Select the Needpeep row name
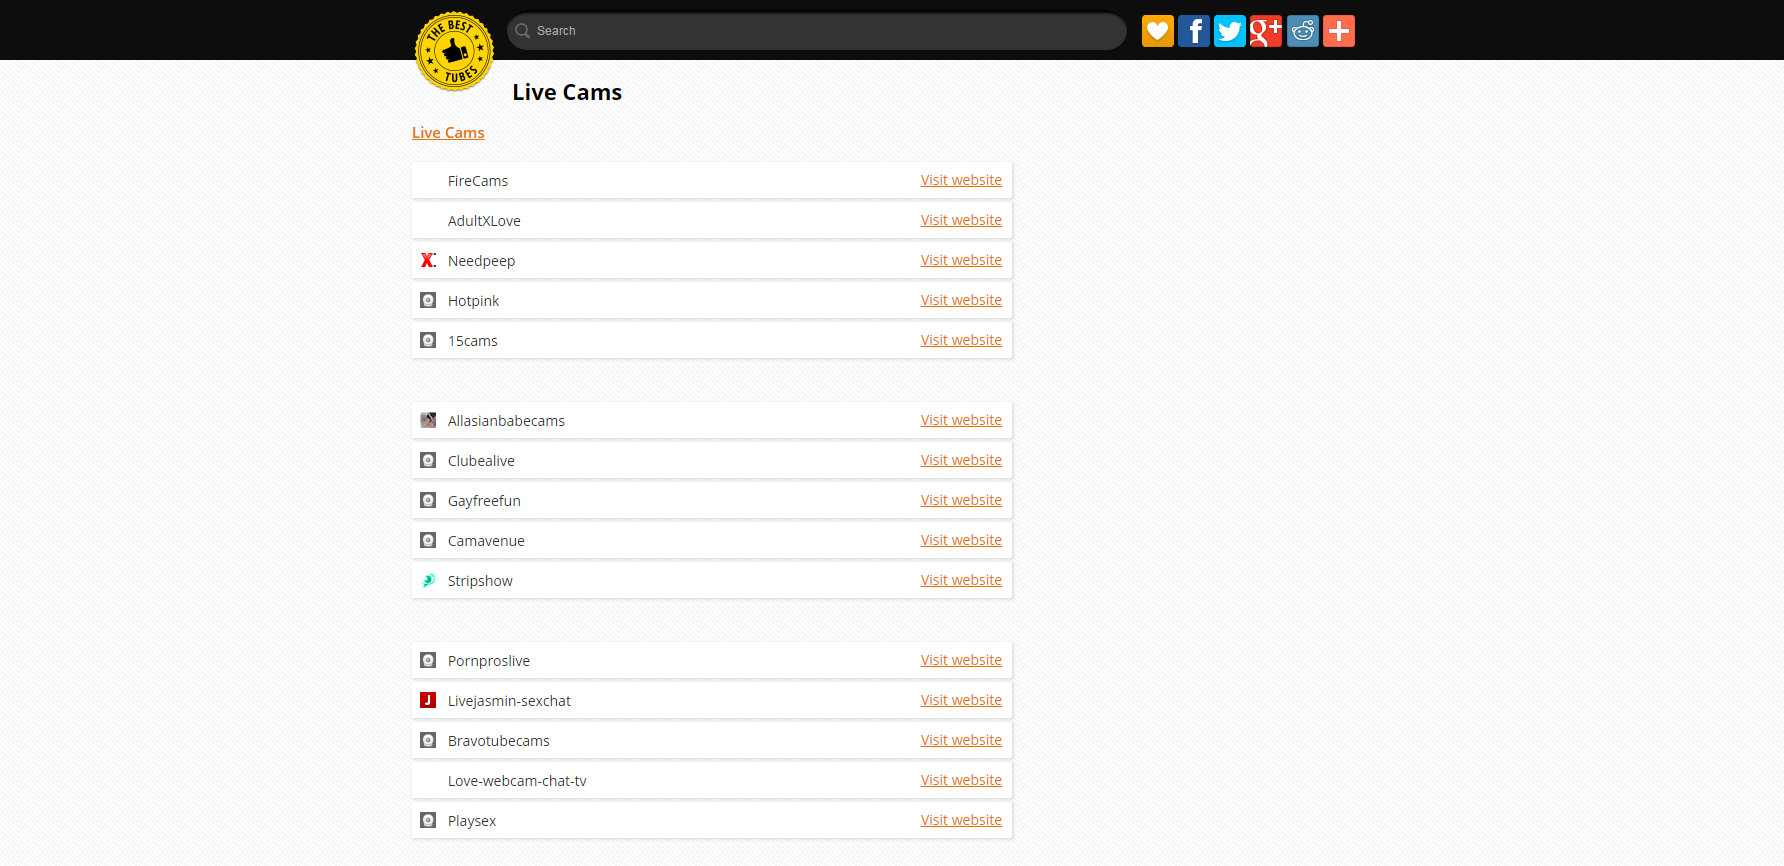Image resolution: width=1784 pixels, height=866 pixels. pos(481,261)
